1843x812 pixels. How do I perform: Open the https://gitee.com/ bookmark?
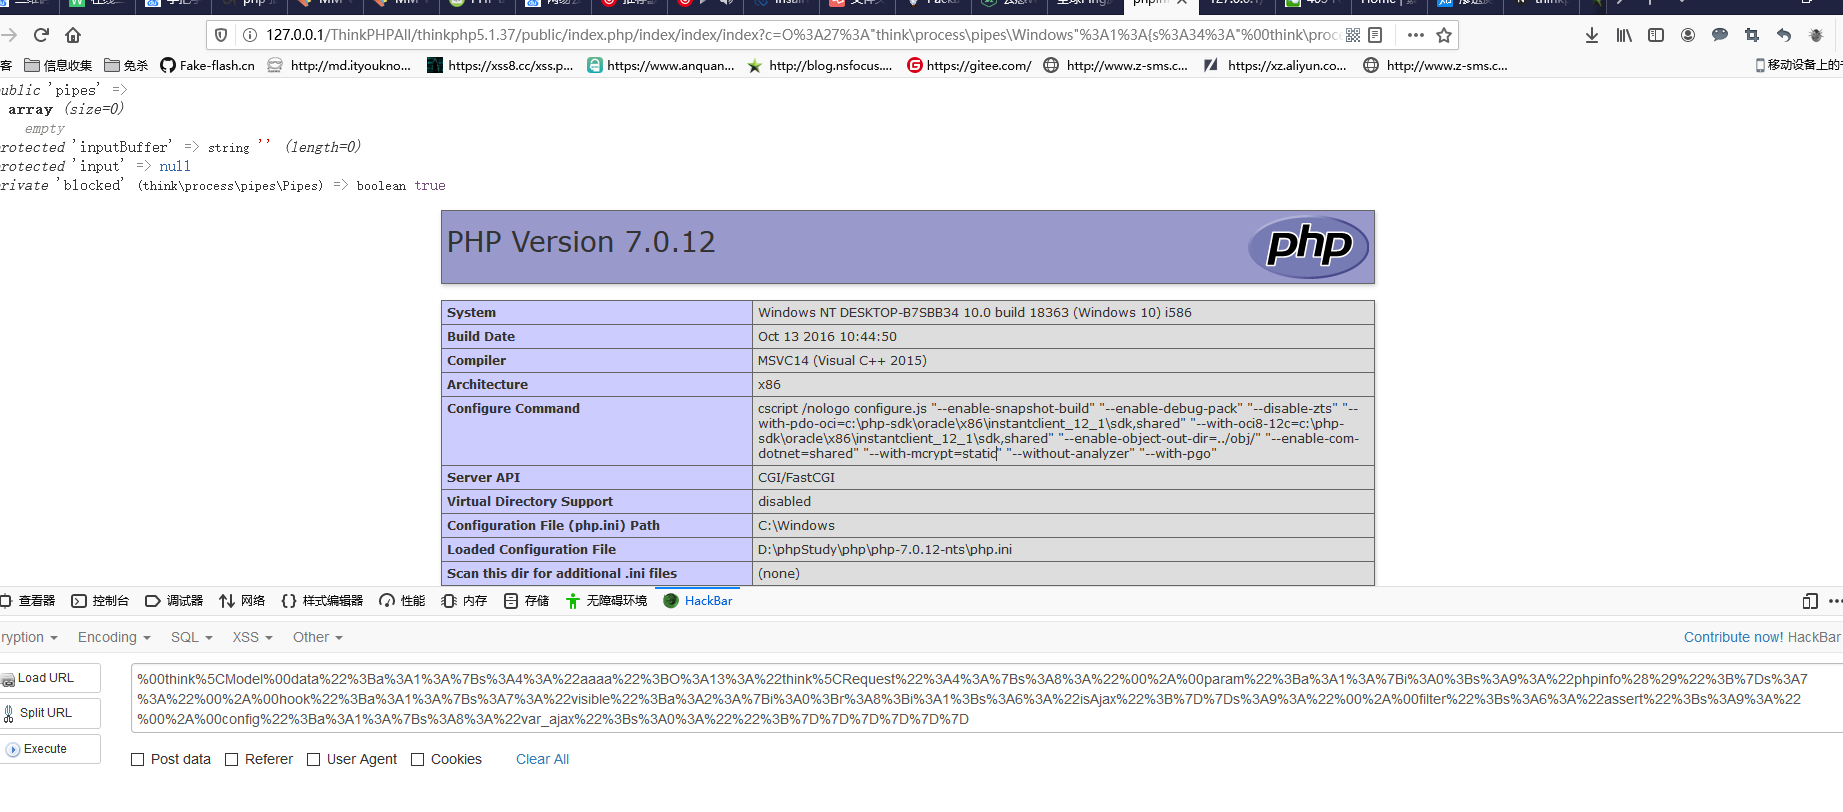click(x=969, y=65)
